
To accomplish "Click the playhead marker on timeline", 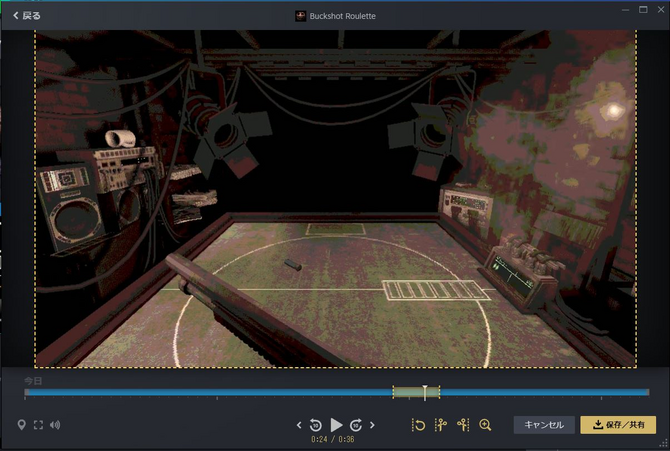I will tap(425, 391).
